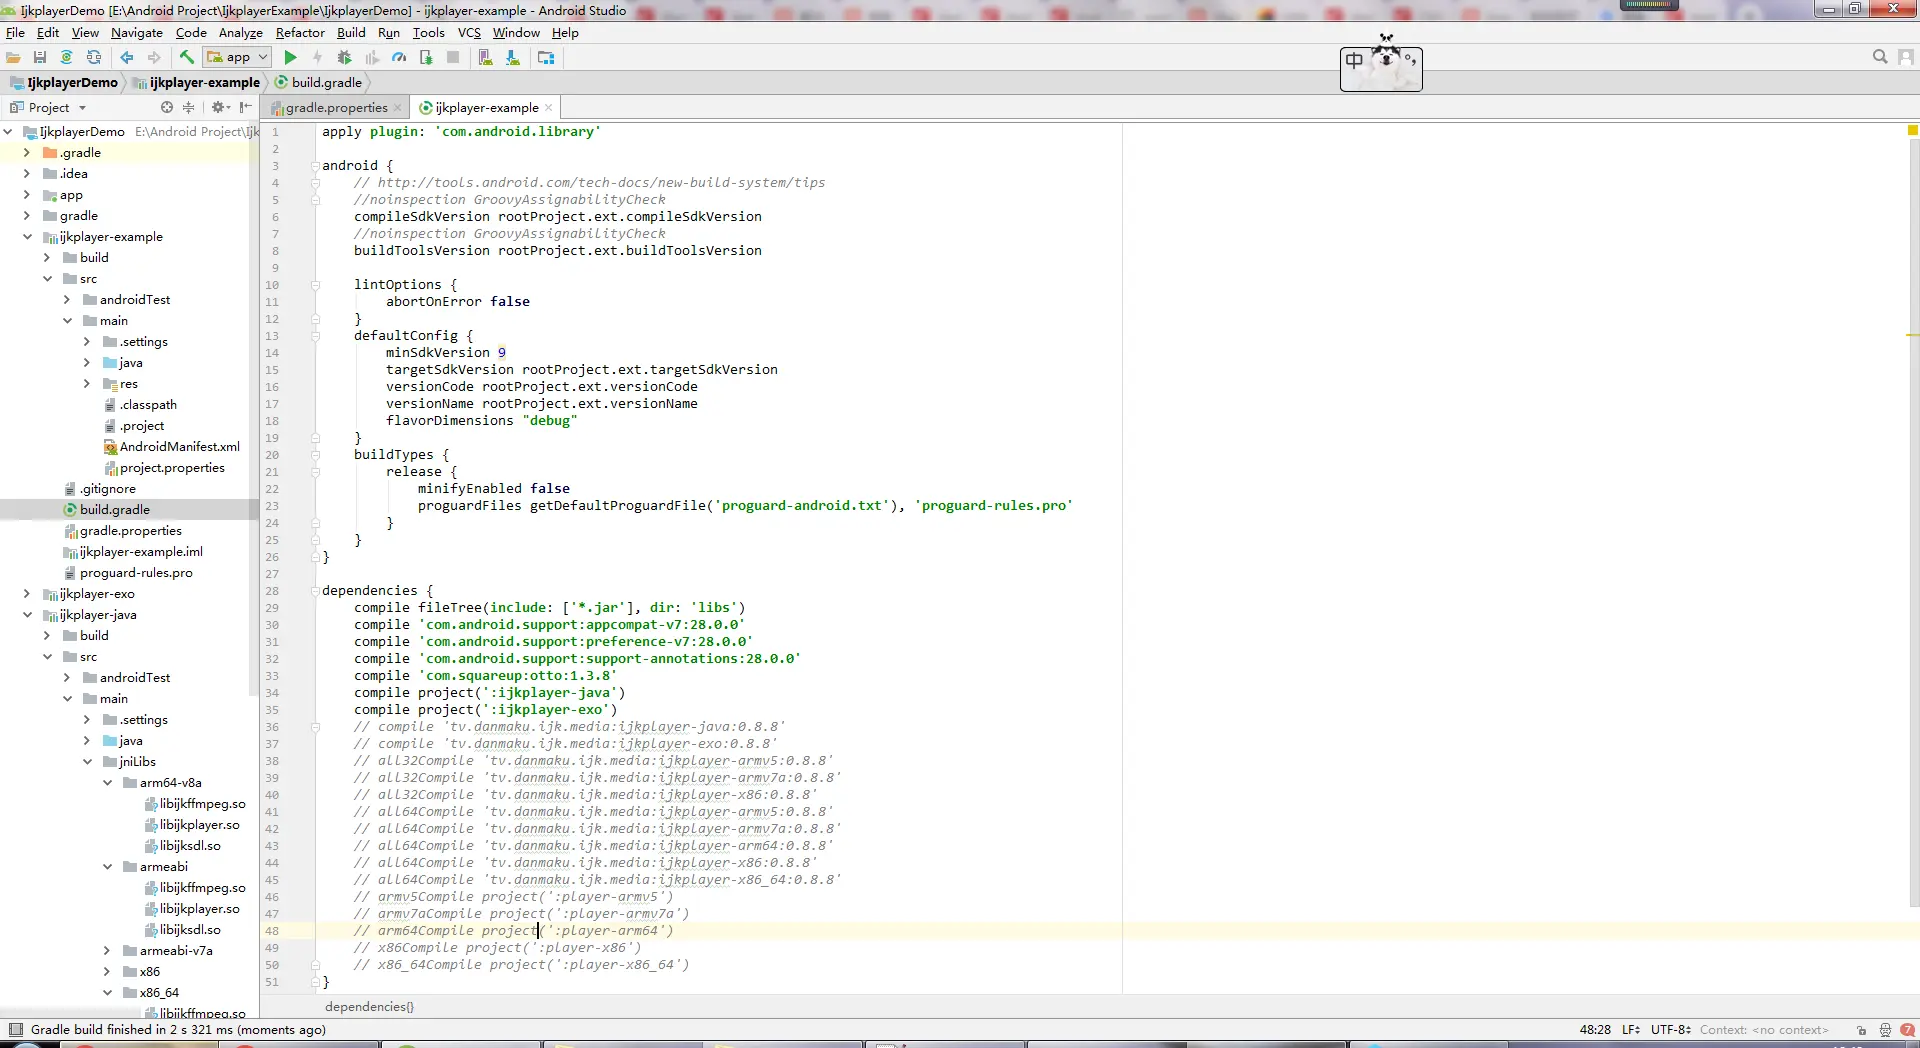Click the IjkplayerDemo breadcrumb
The height and width of the screenshot is (1048, 1920).
coord(64,83)
